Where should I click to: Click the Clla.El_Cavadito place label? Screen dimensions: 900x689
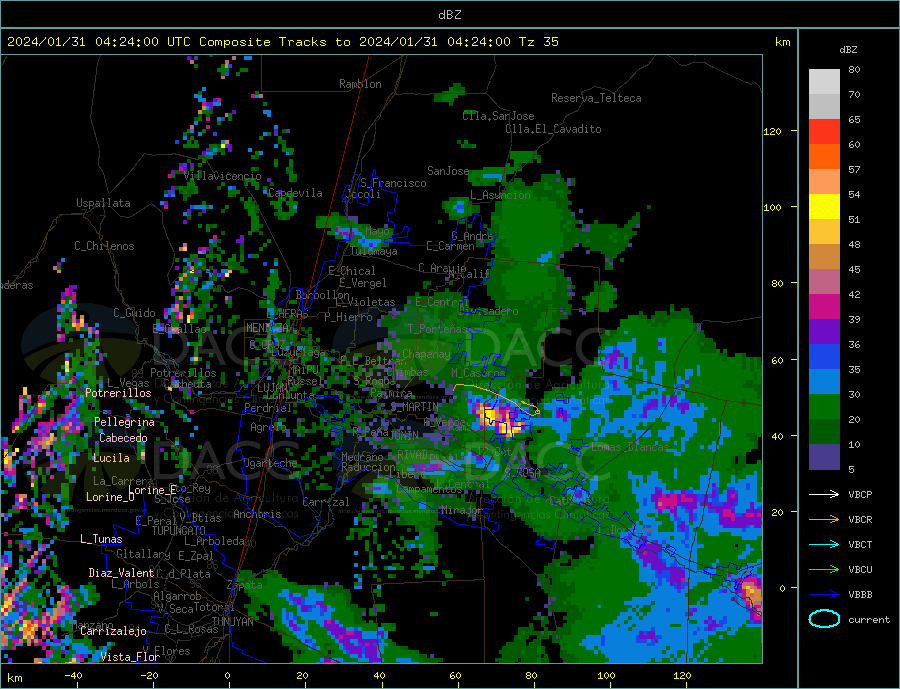click(x=553, y=129)
